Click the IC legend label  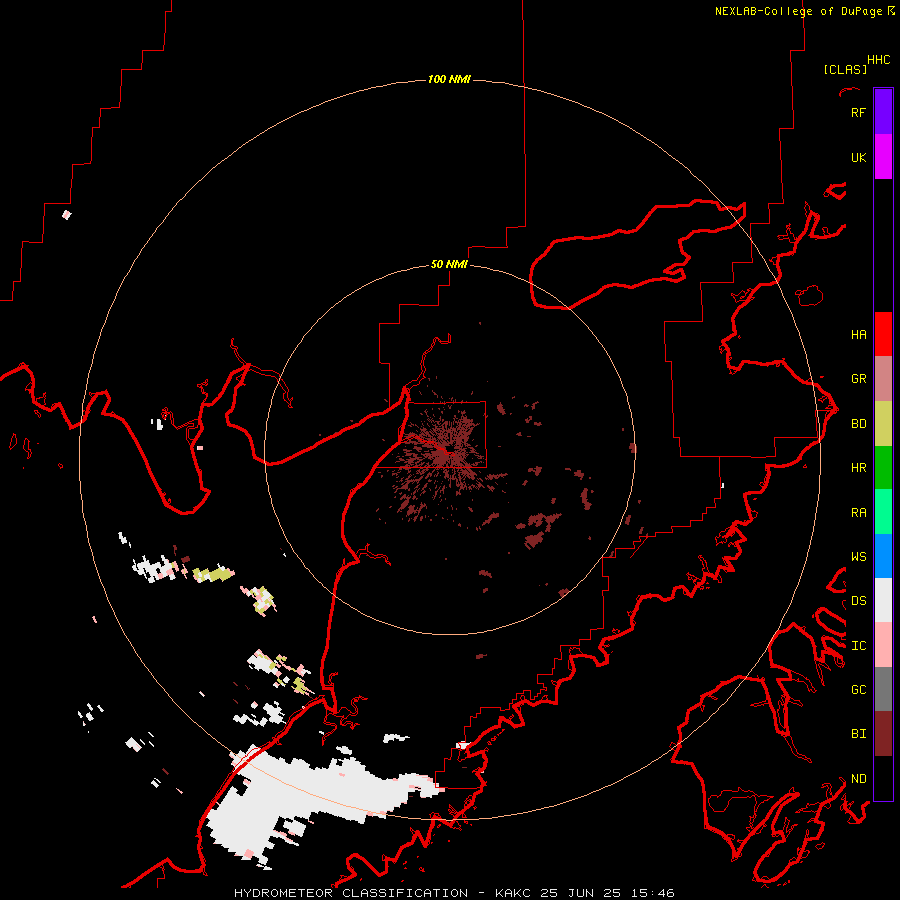point(858,645)
